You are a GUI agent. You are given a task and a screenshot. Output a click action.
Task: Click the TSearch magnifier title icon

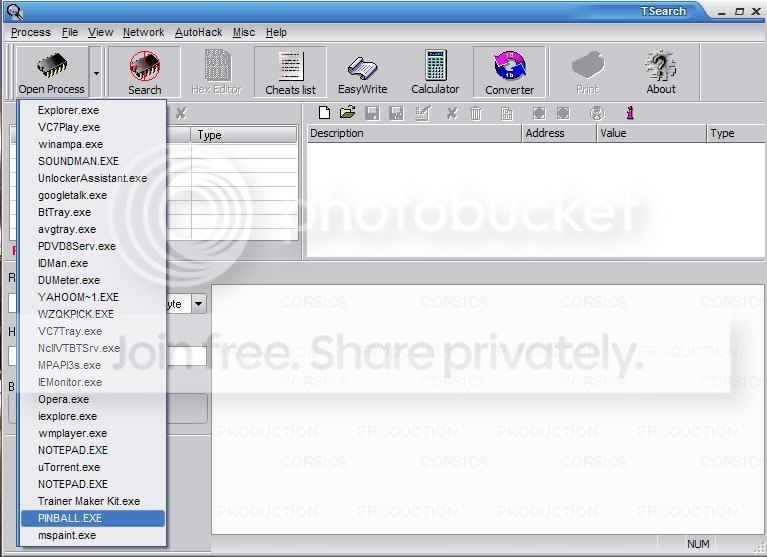(x=15, y=11)
